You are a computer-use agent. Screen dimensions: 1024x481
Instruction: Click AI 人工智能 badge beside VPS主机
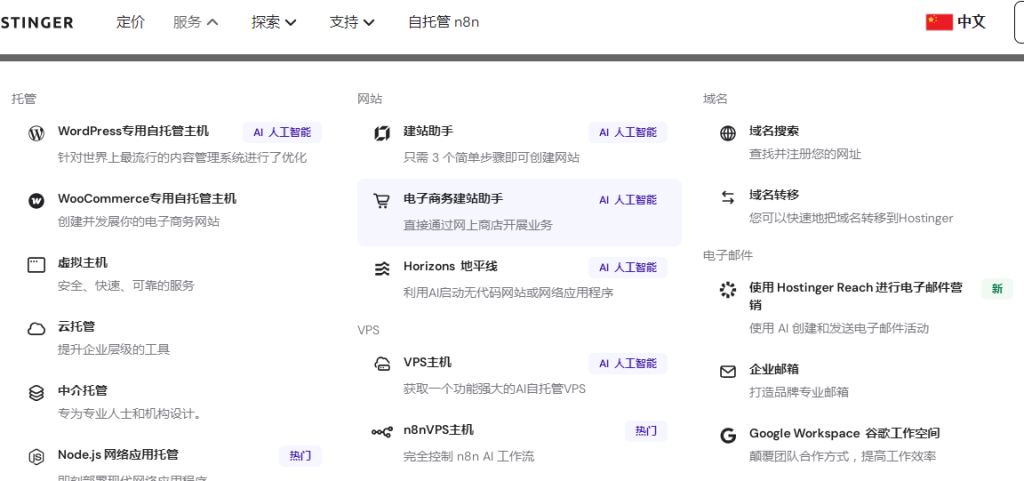pyautogui.click(x=628, y=364)
